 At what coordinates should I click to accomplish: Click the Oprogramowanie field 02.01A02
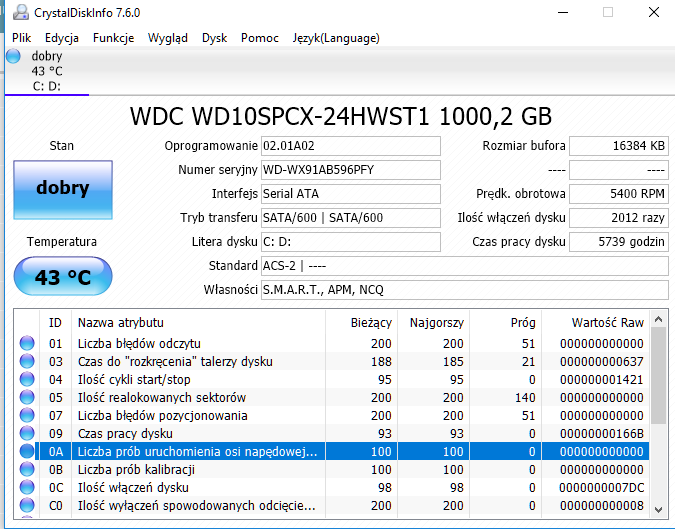351,146
